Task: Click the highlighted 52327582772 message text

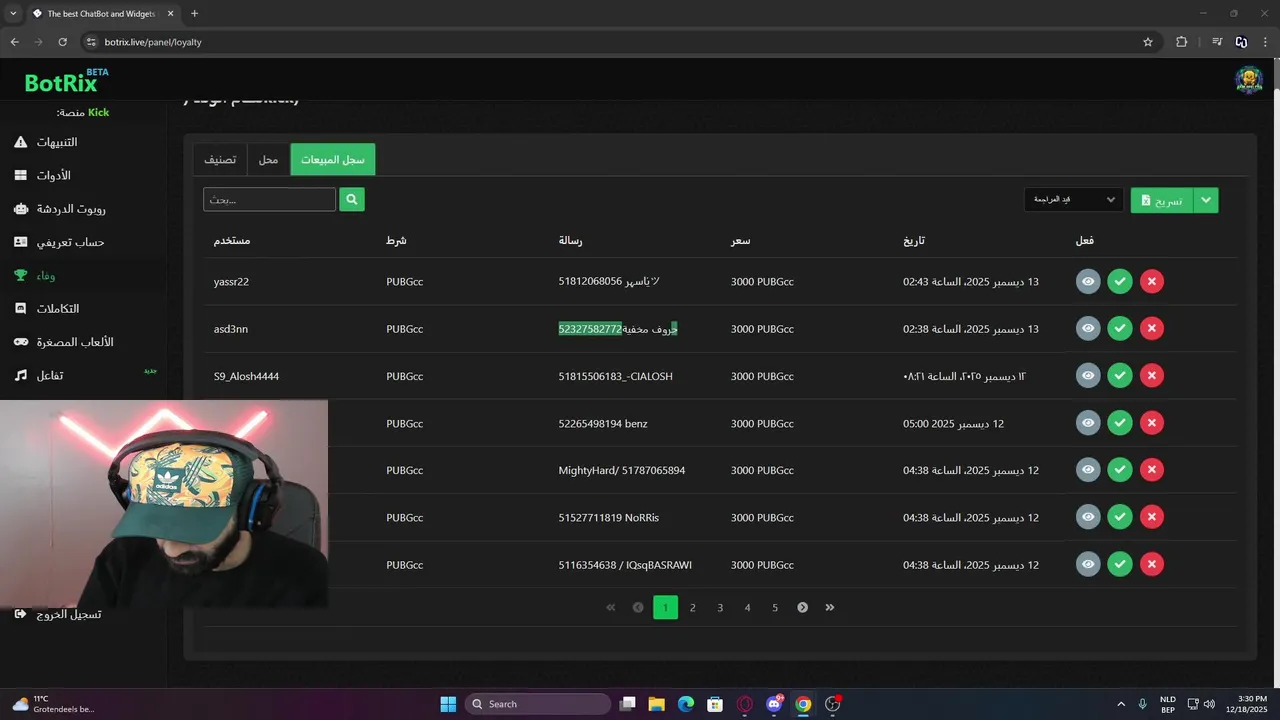Action: pos(590,329)
